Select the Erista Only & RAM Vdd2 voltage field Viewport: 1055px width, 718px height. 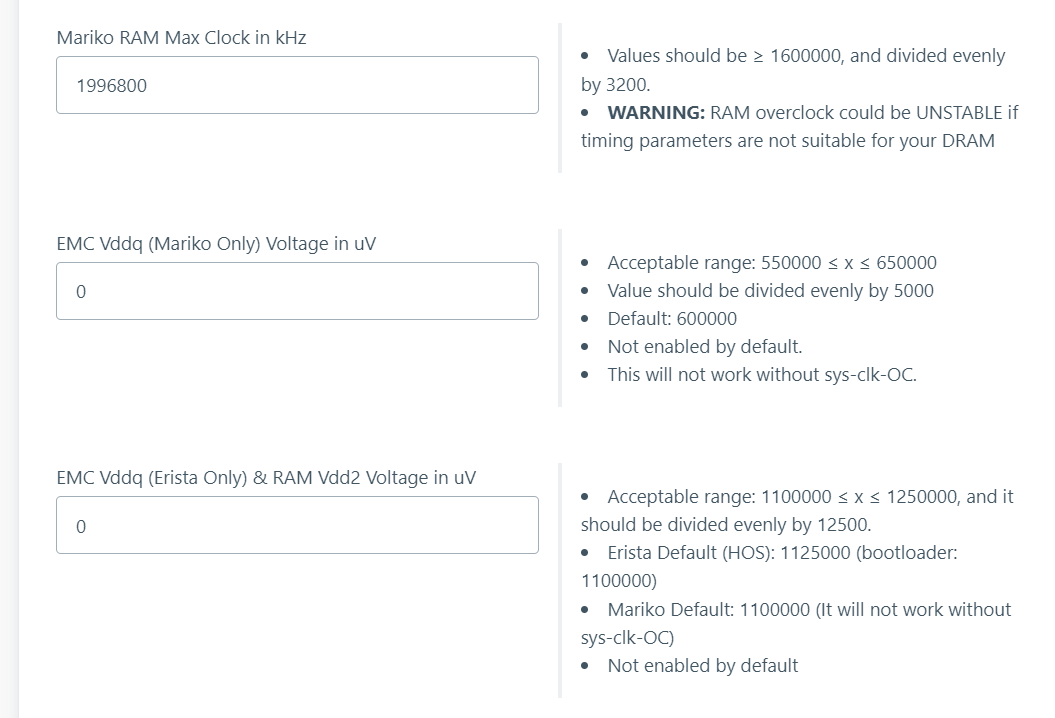[297, 525]
